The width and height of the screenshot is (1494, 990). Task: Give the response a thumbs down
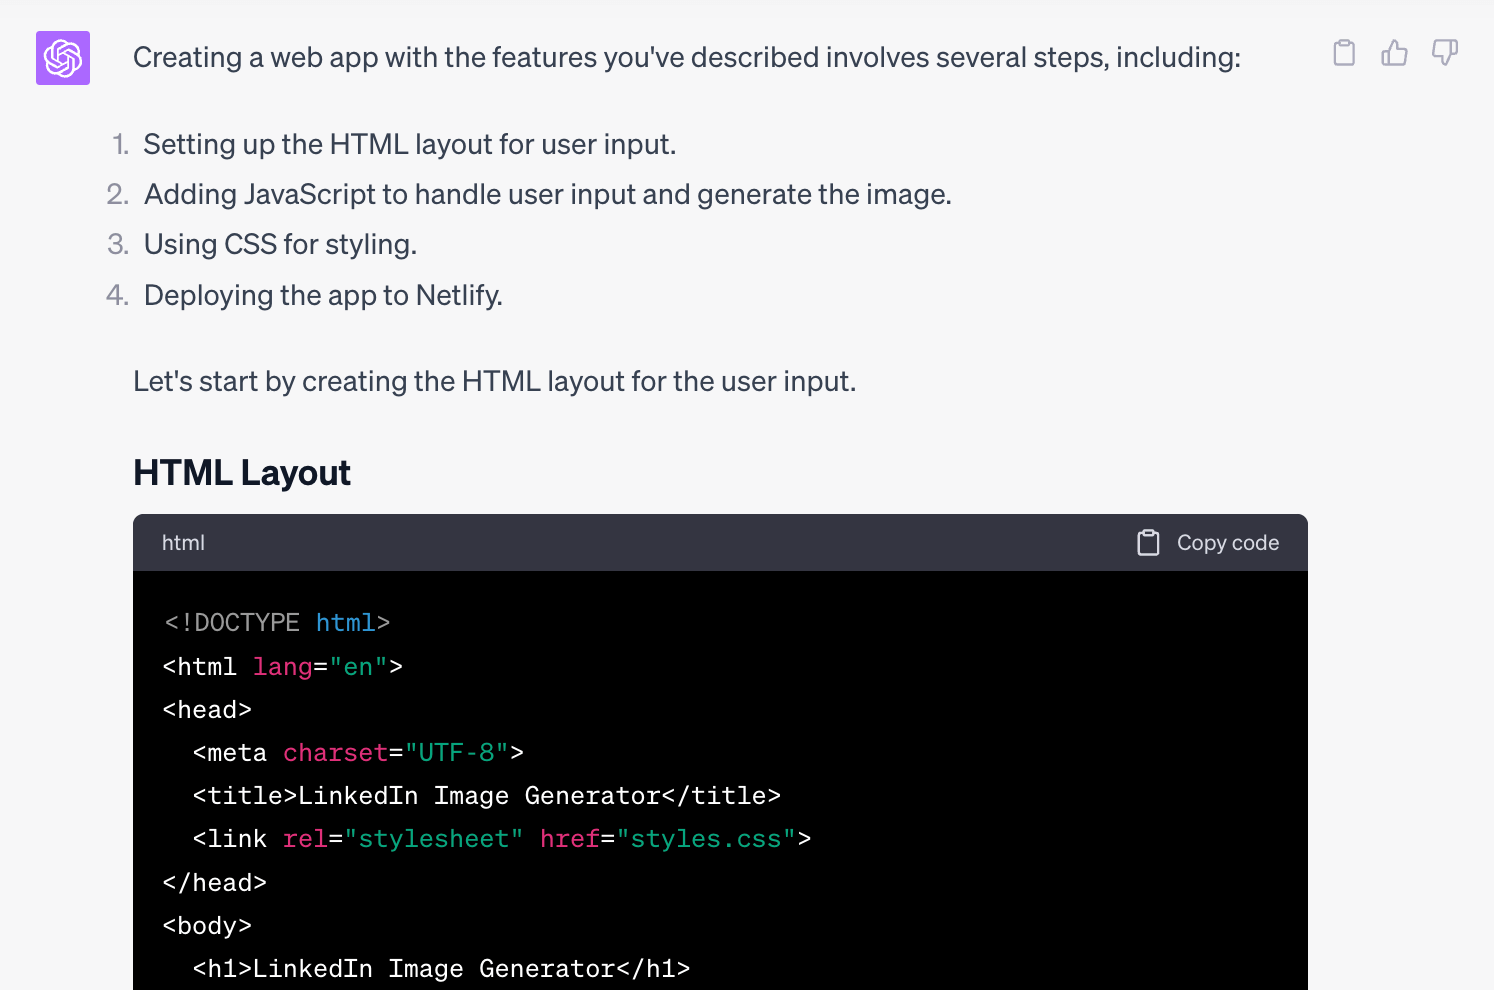pyautogui.click(x=1445, y=53)
